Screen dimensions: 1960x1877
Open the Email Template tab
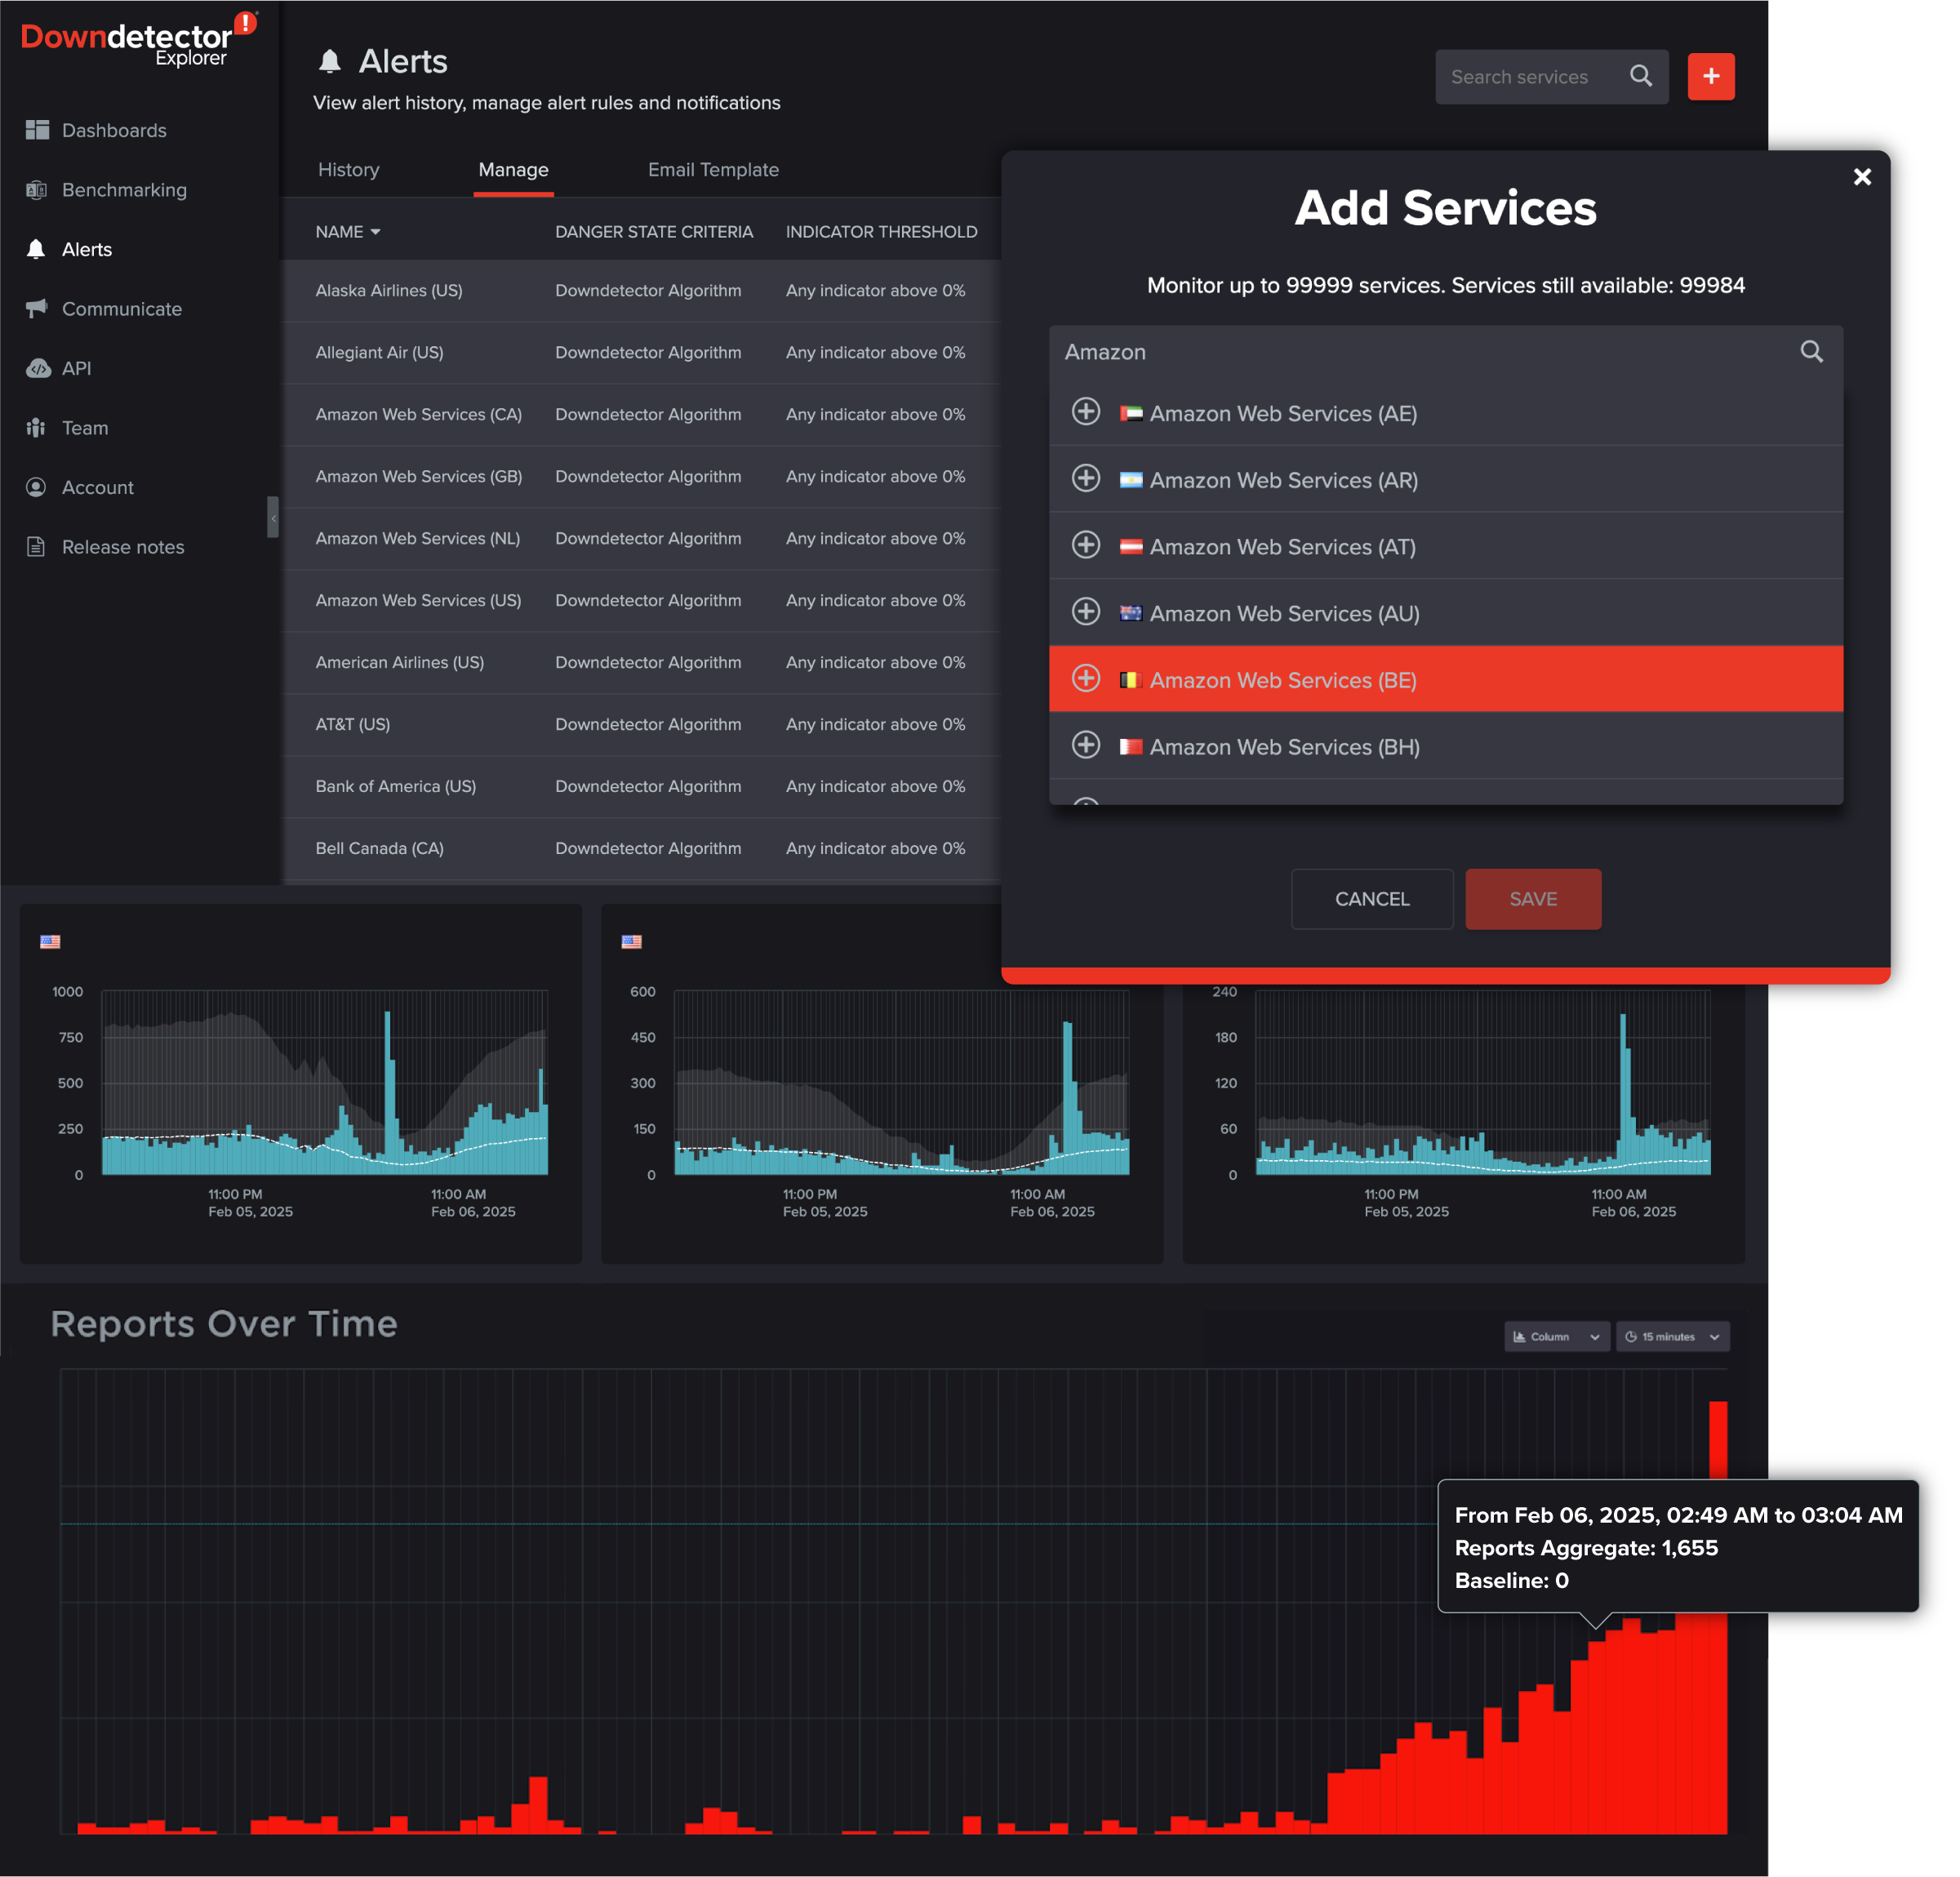click(713, 169)
